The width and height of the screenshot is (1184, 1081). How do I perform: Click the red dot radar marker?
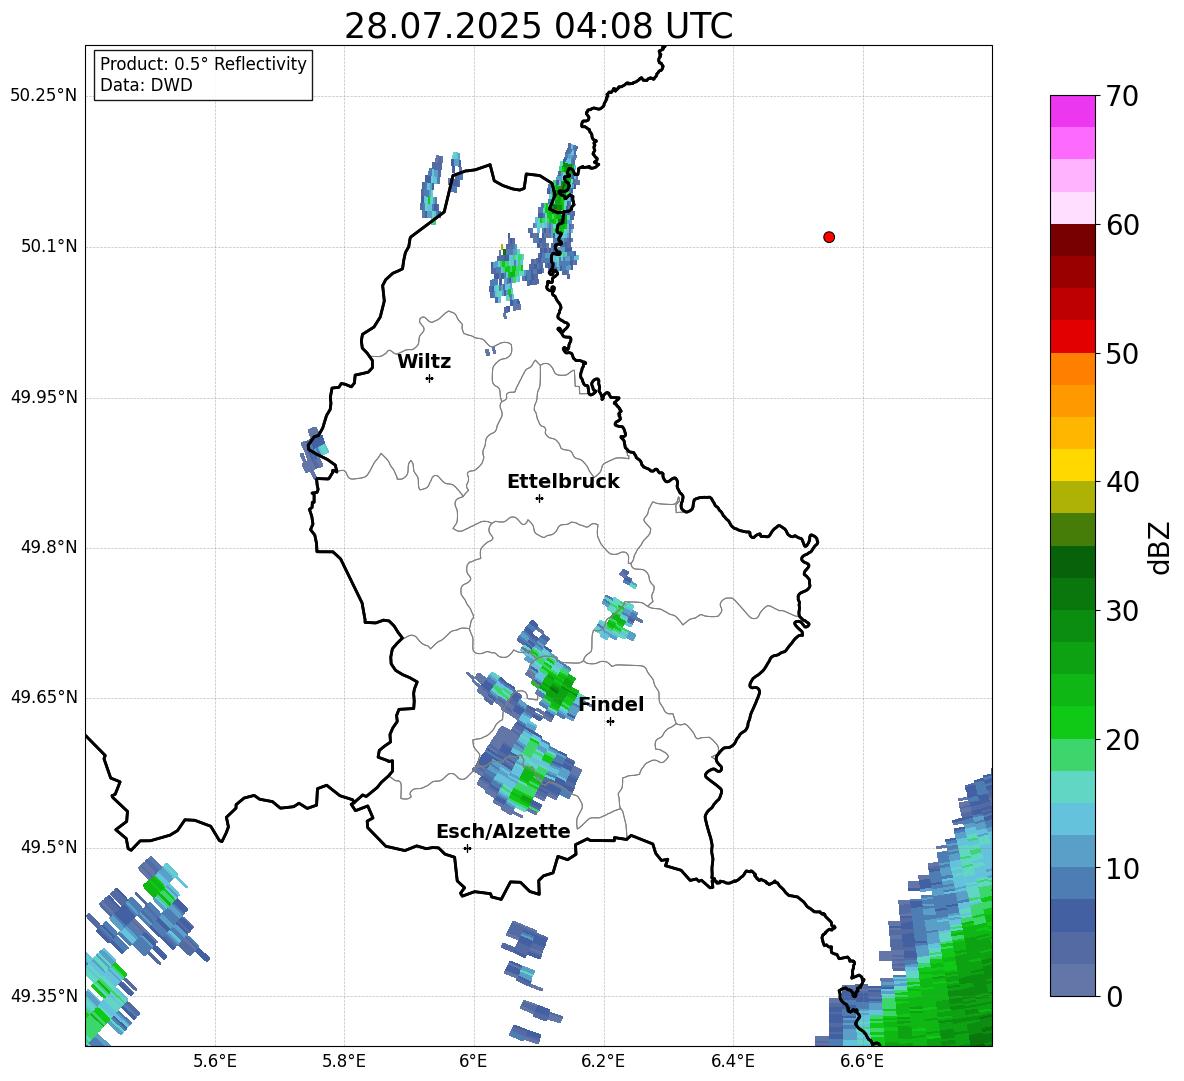[828, 237]
